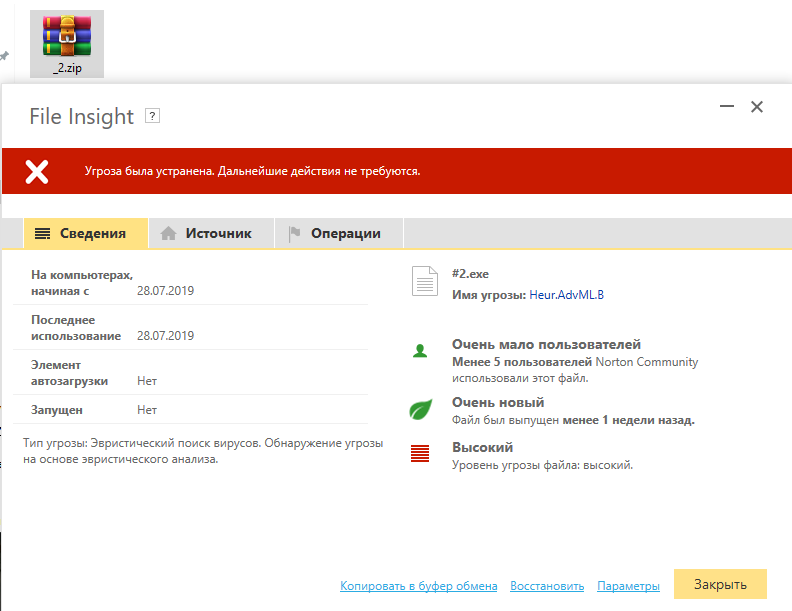
Task: Click the Угроза была устранена banner message
Action: point(253,171)
